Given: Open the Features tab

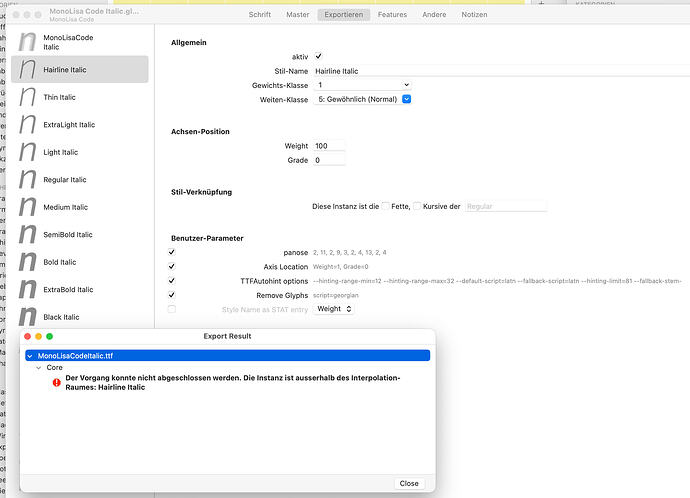Looking at the screenshot, I should (x=392, y=15).
